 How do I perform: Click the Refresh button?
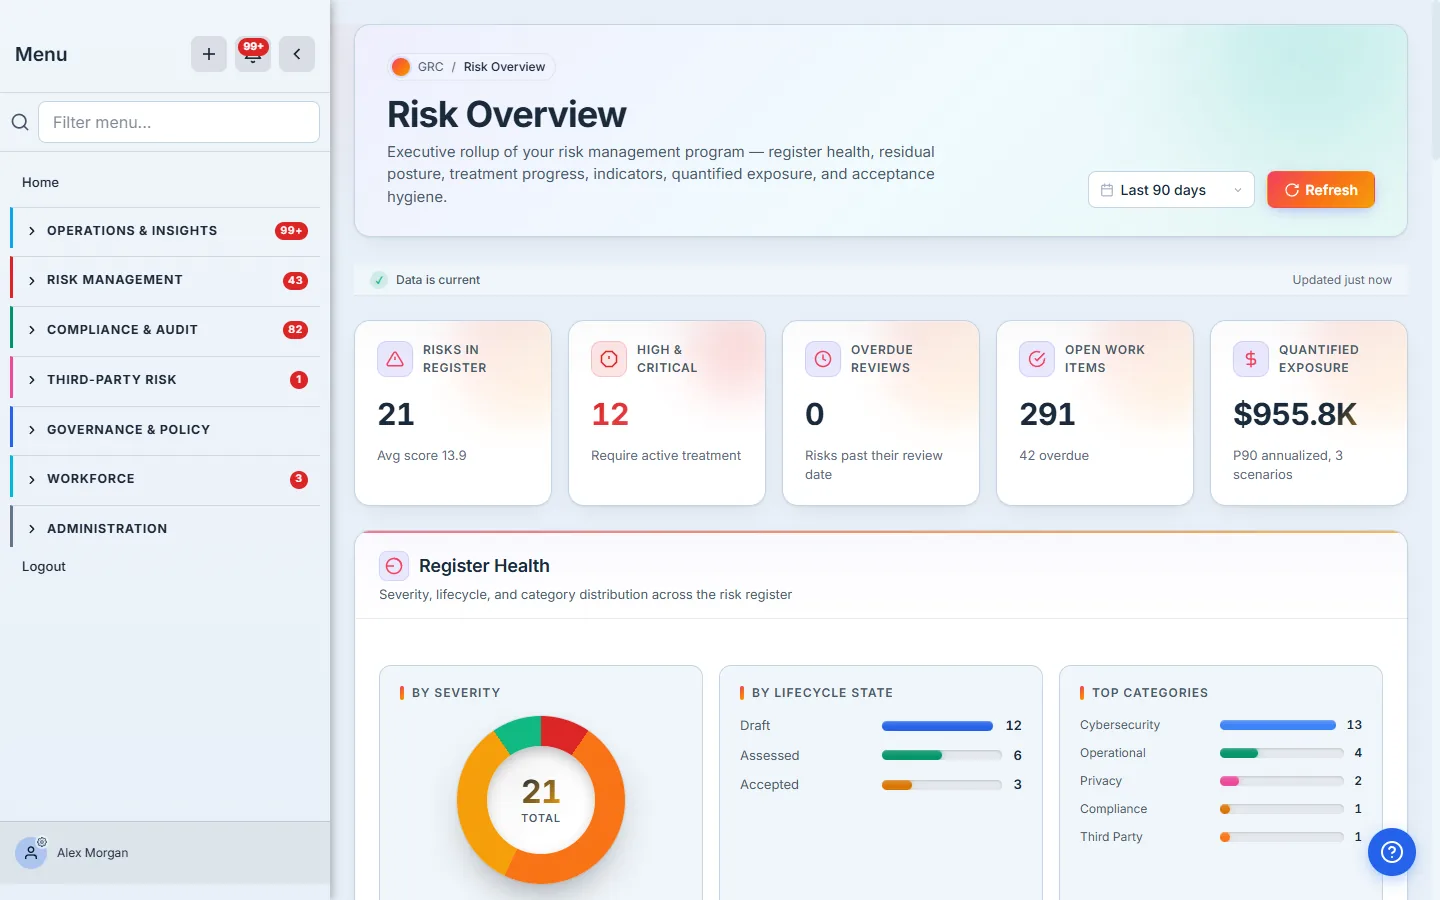(1321, 190)
